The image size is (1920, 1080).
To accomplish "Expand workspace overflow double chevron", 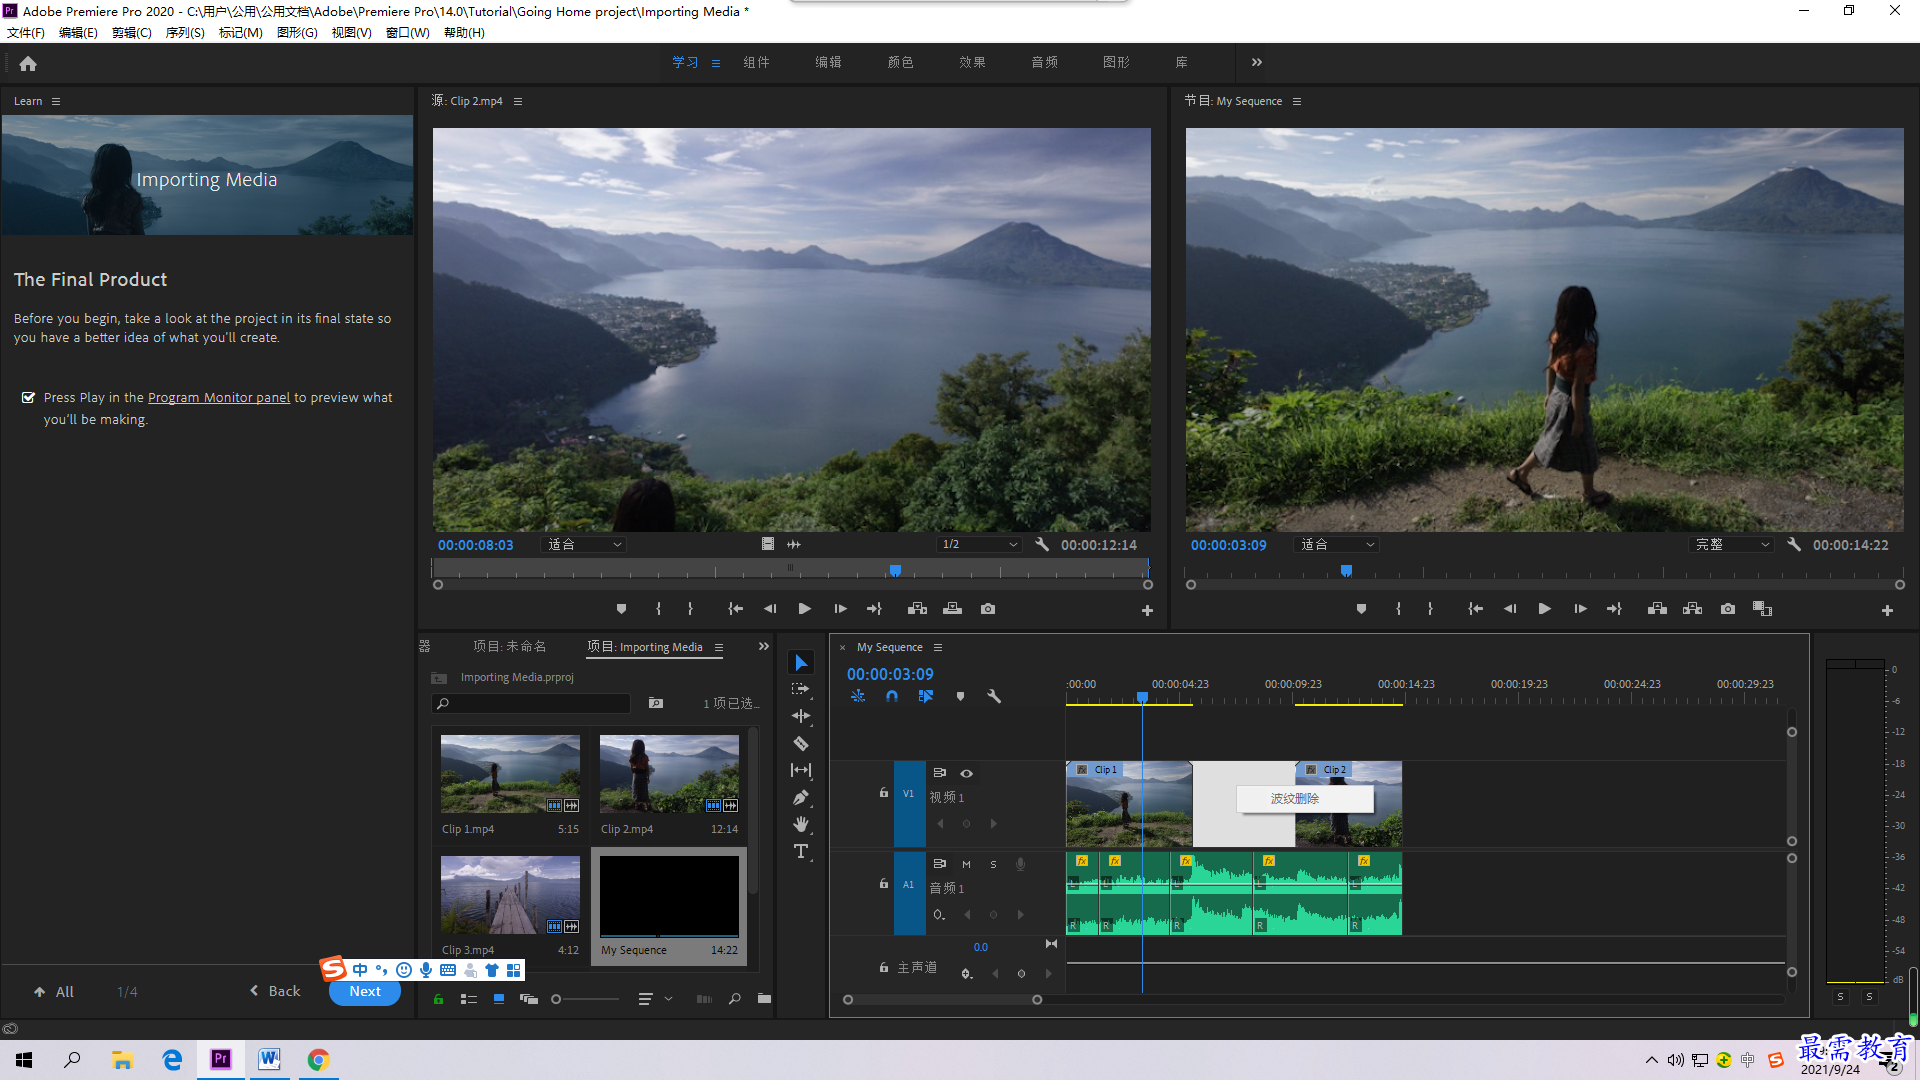I will pyautogui.click(x=1257, y=62).
